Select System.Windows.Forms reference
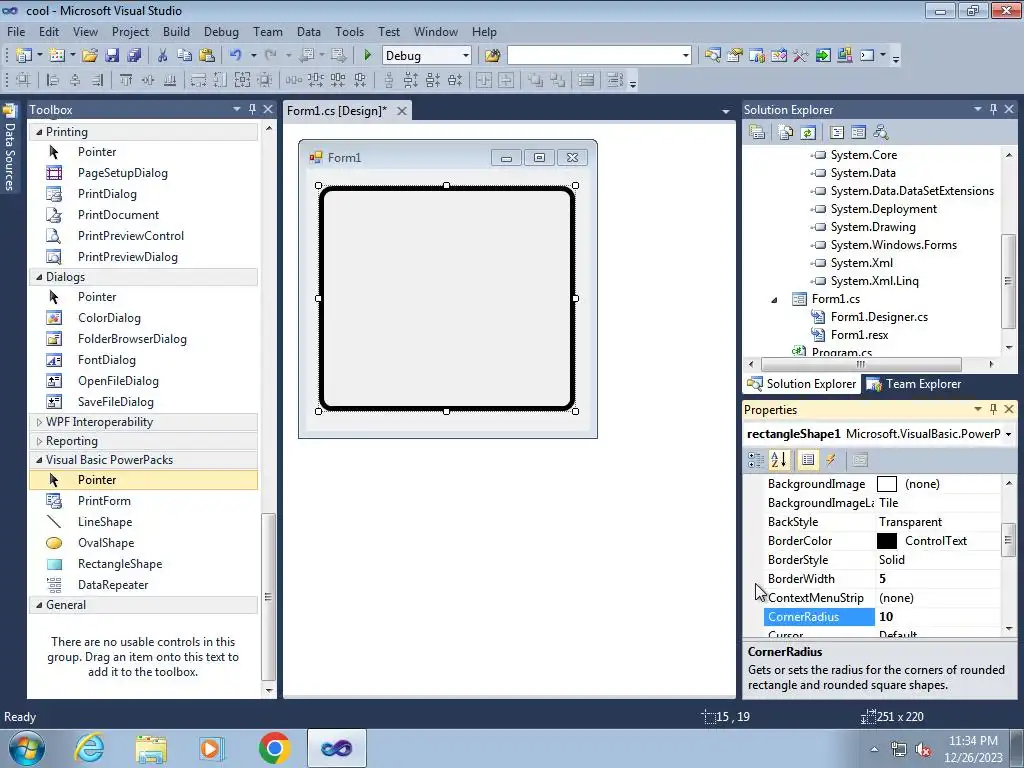 (x=893, y=245)
